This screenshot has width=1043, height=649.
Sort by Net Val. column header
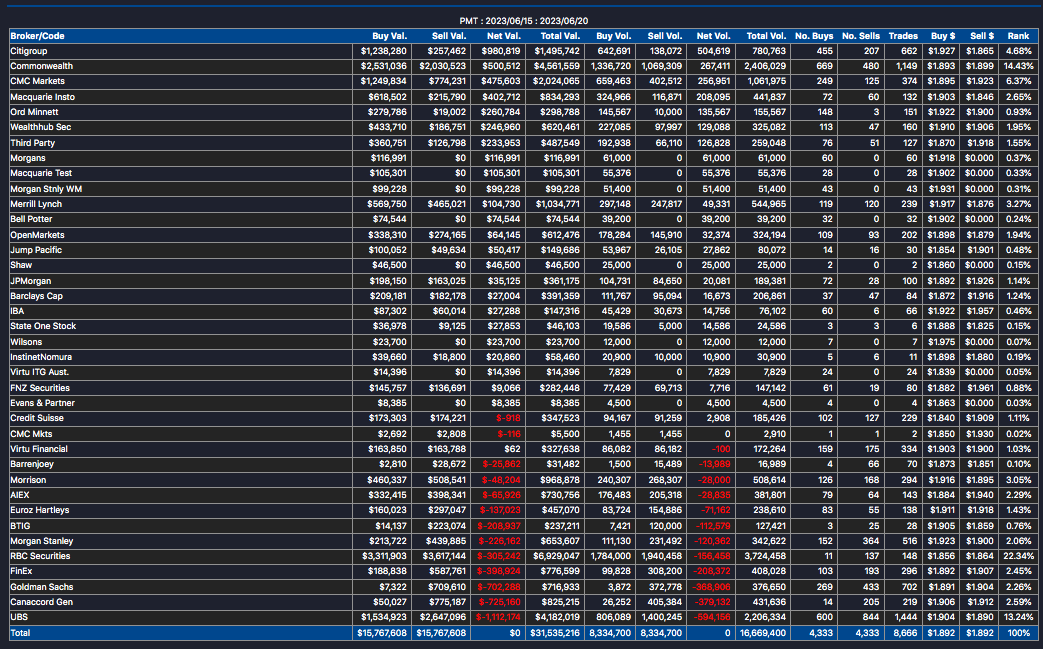(x=504, y=36)
